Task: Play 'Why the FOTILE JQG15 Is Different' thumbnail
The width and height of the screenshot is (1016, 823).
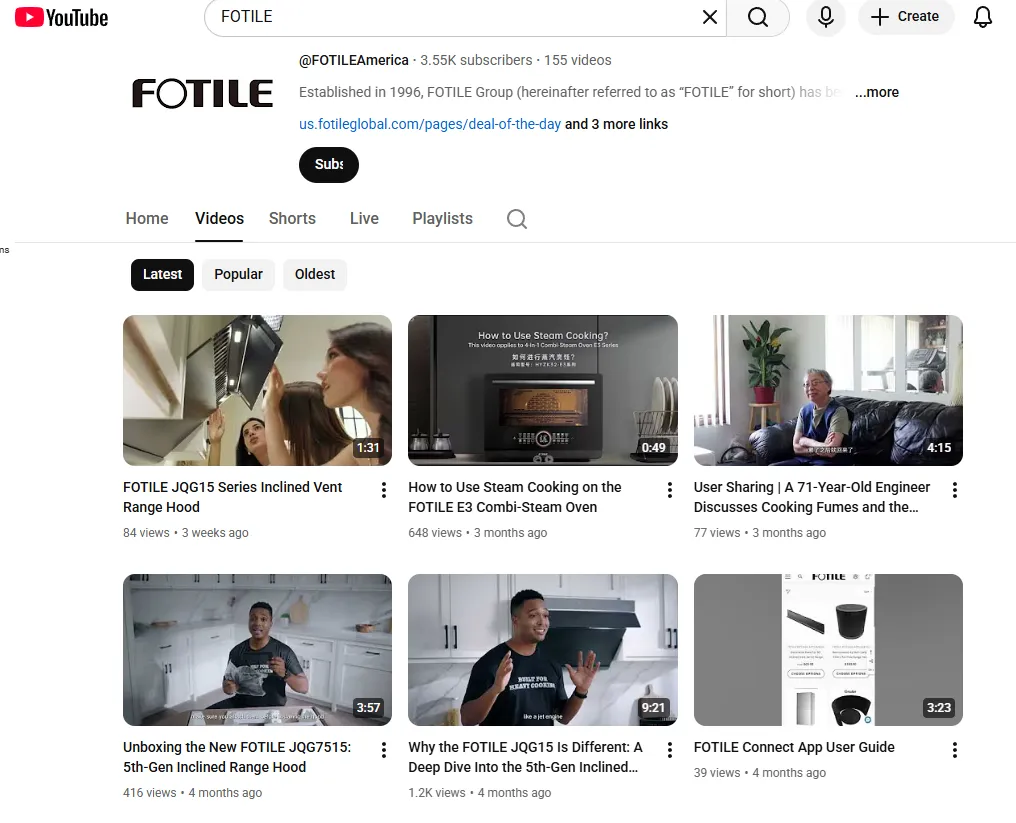Action: coord(543,650)
